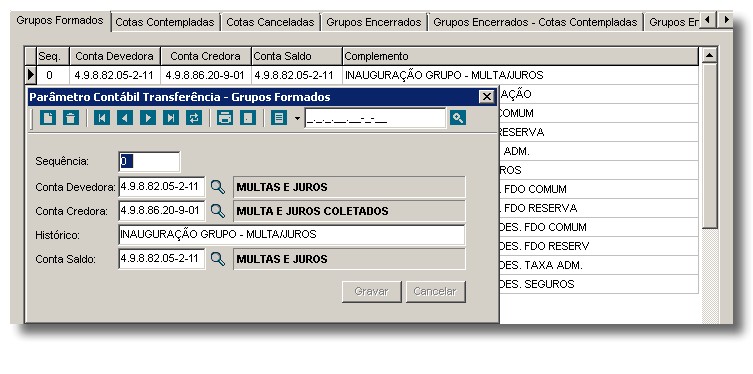
Task: Click the Complemento column header
Action: click(521, 56)
